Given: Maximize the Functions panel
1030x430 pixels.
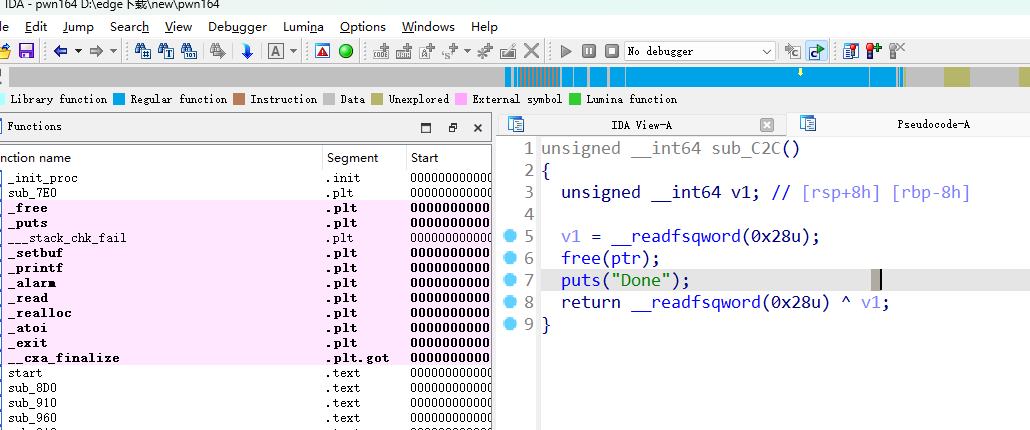Looking at the screenshot, I should [426, 128].
